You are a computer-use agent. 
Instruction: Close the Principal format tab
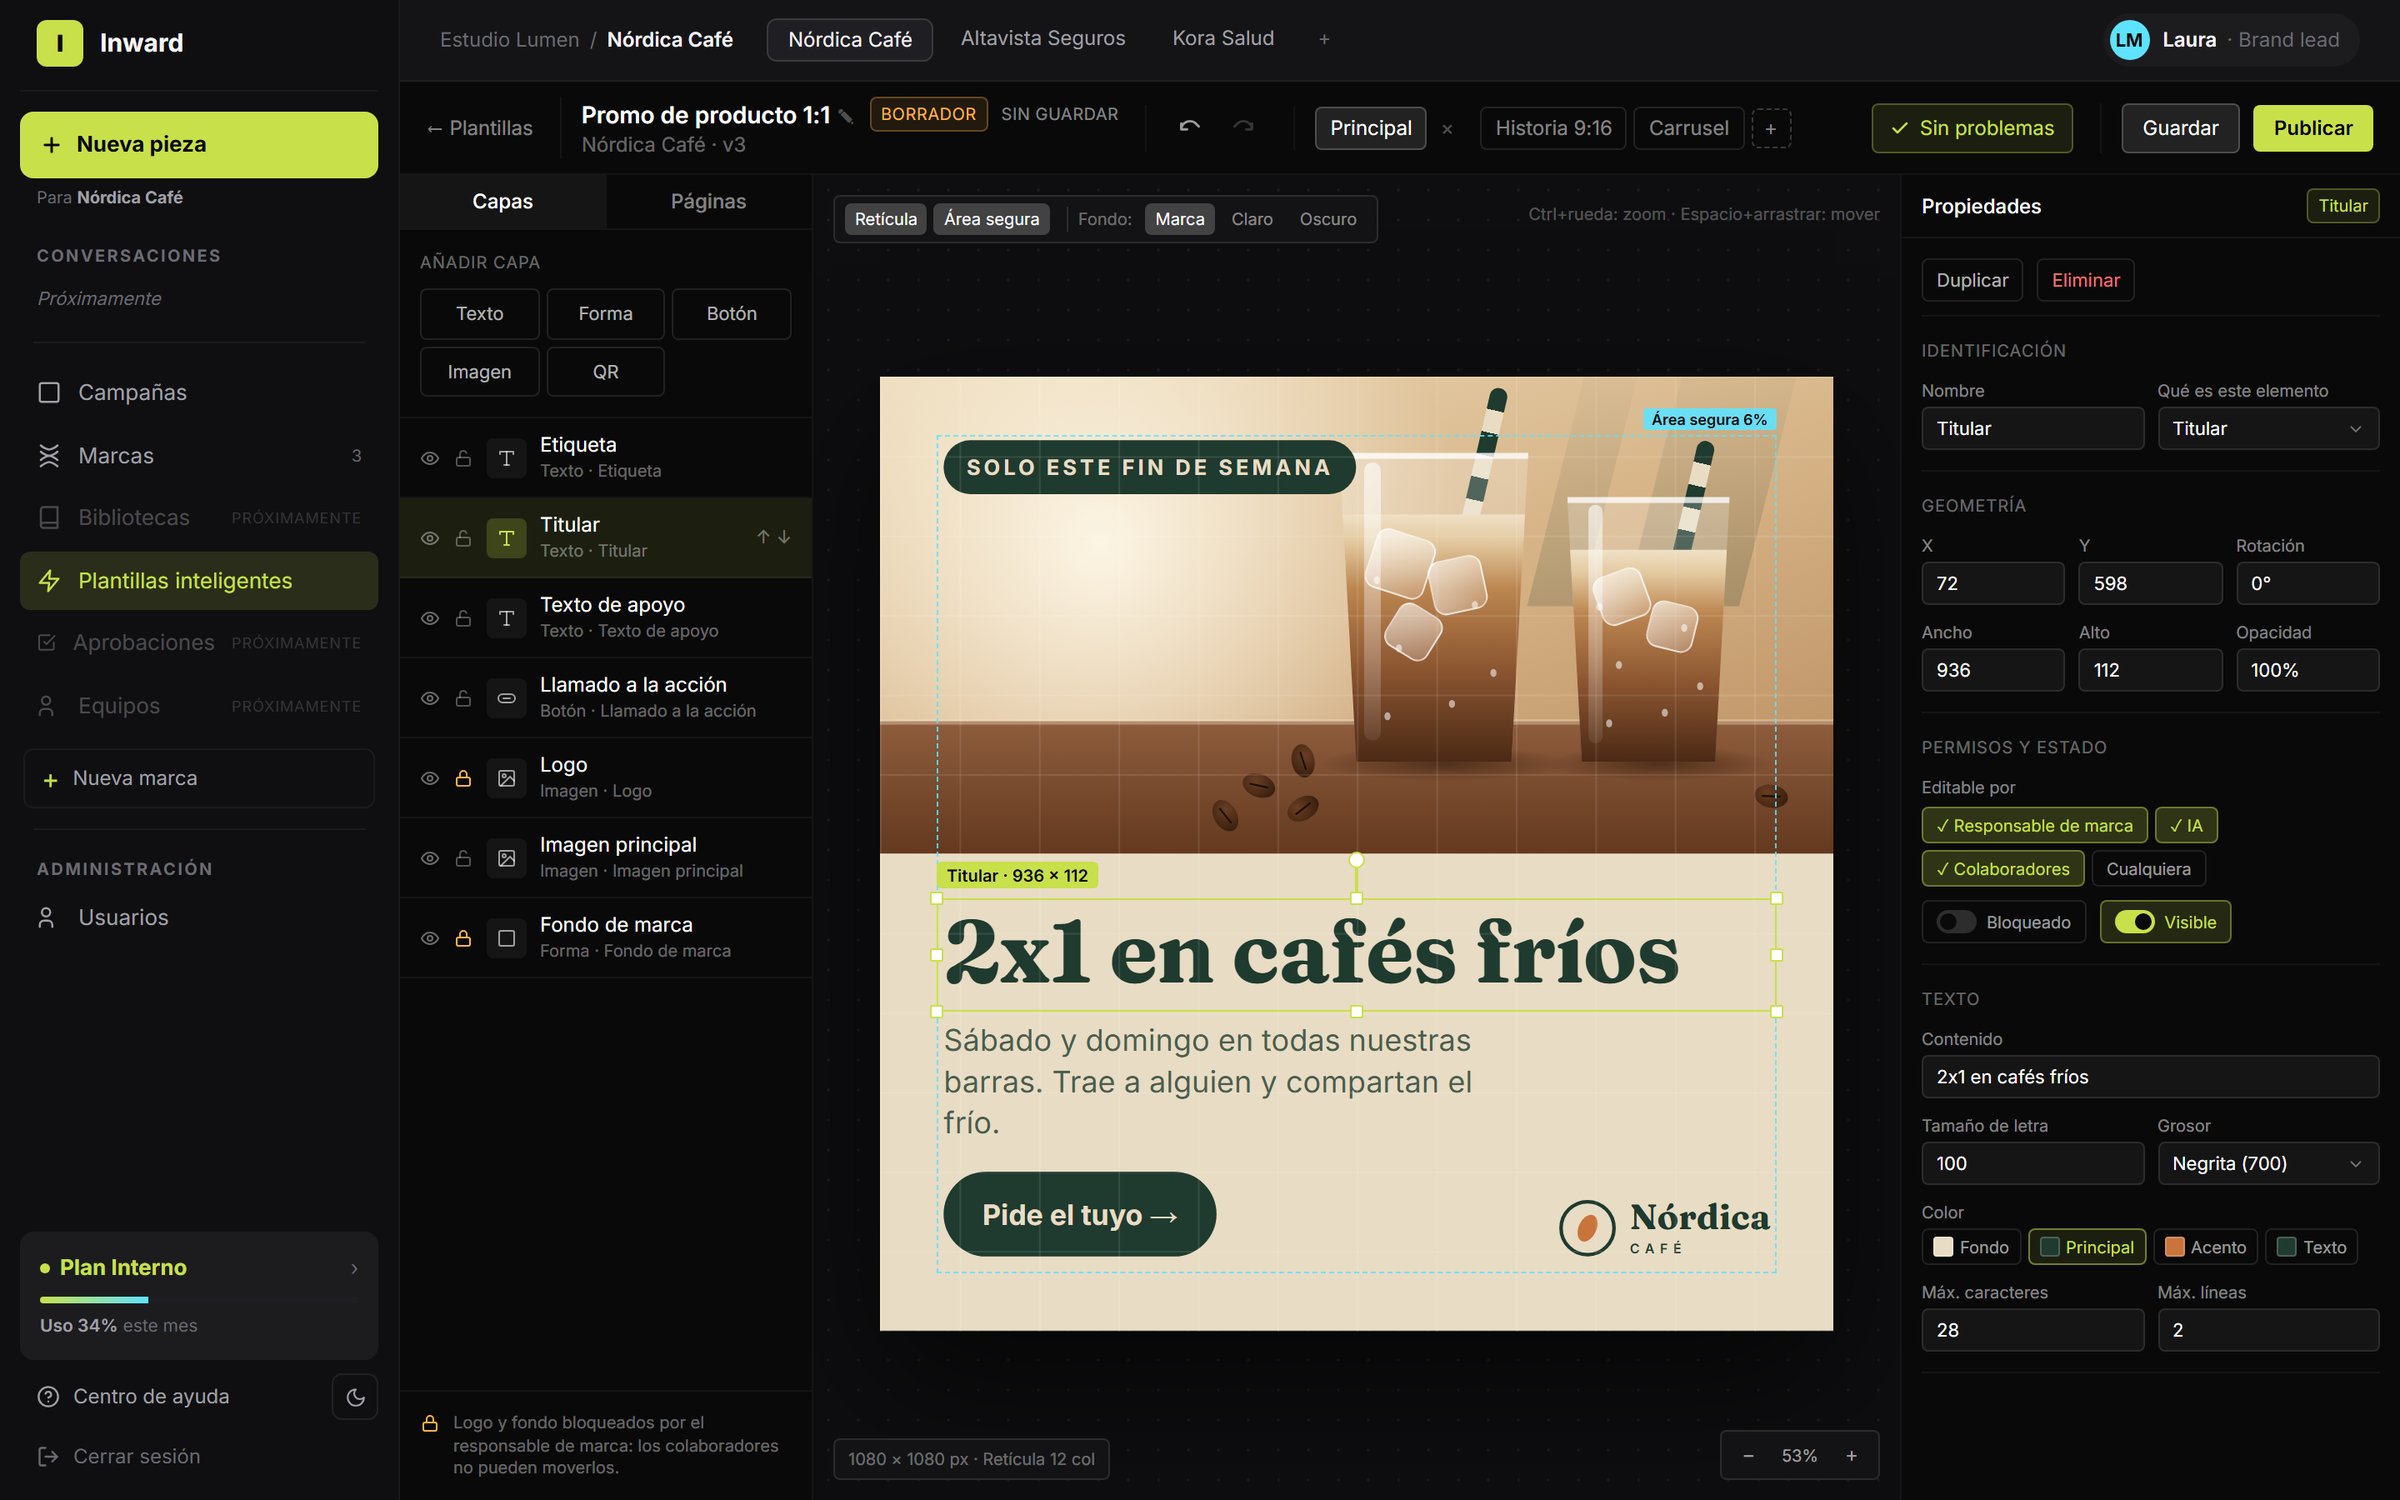coord(1446,129)
